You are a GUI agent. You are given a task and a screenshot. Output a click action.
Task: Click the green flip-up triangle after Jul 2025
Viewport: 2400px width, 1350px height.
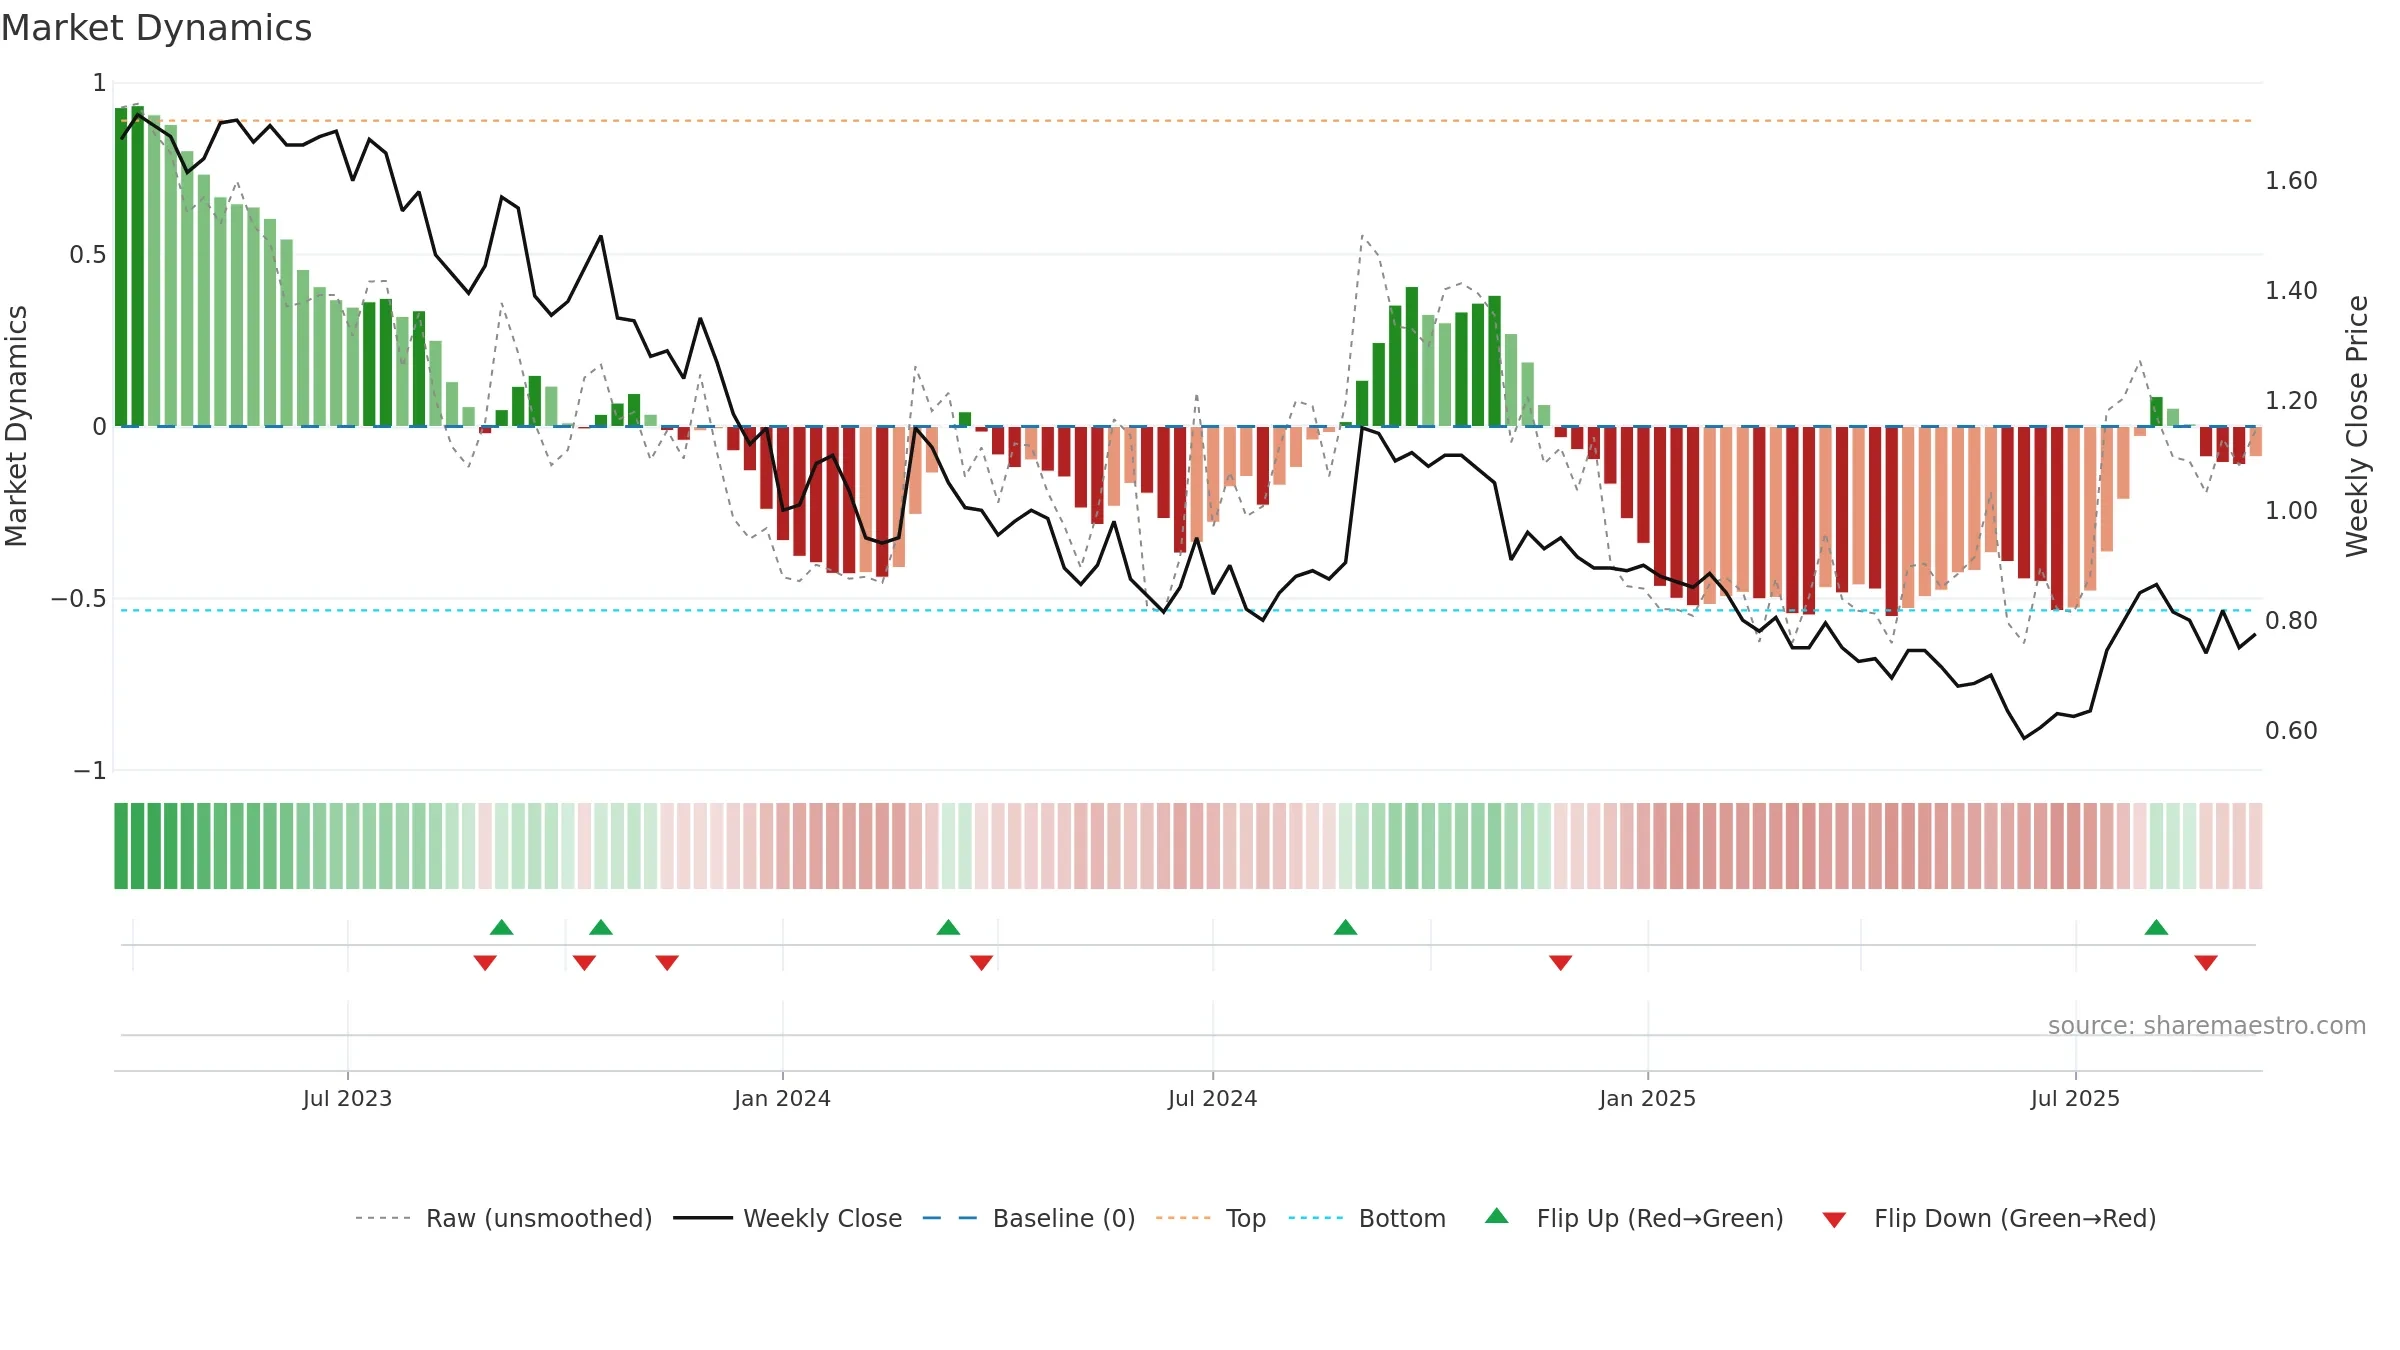tap(2156, 927)
